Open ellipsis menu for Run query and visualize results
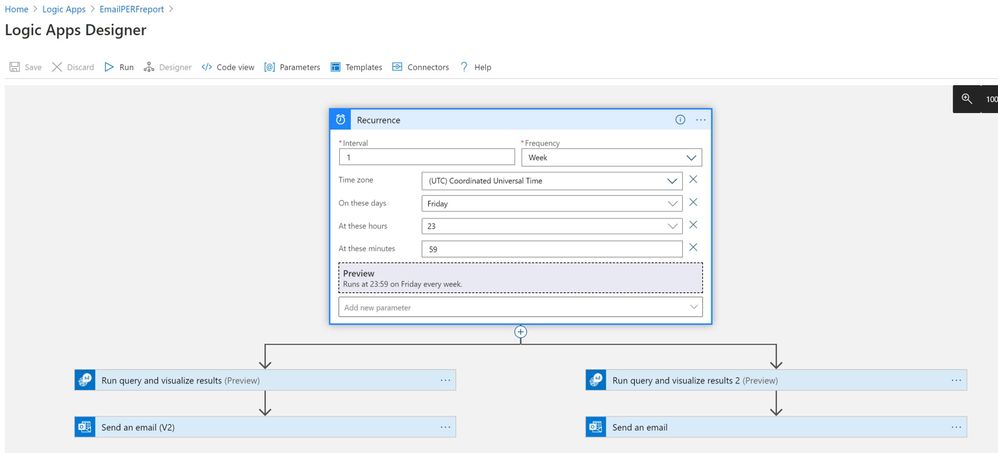This screenshot has width=998, height=453. pos(445,380)
